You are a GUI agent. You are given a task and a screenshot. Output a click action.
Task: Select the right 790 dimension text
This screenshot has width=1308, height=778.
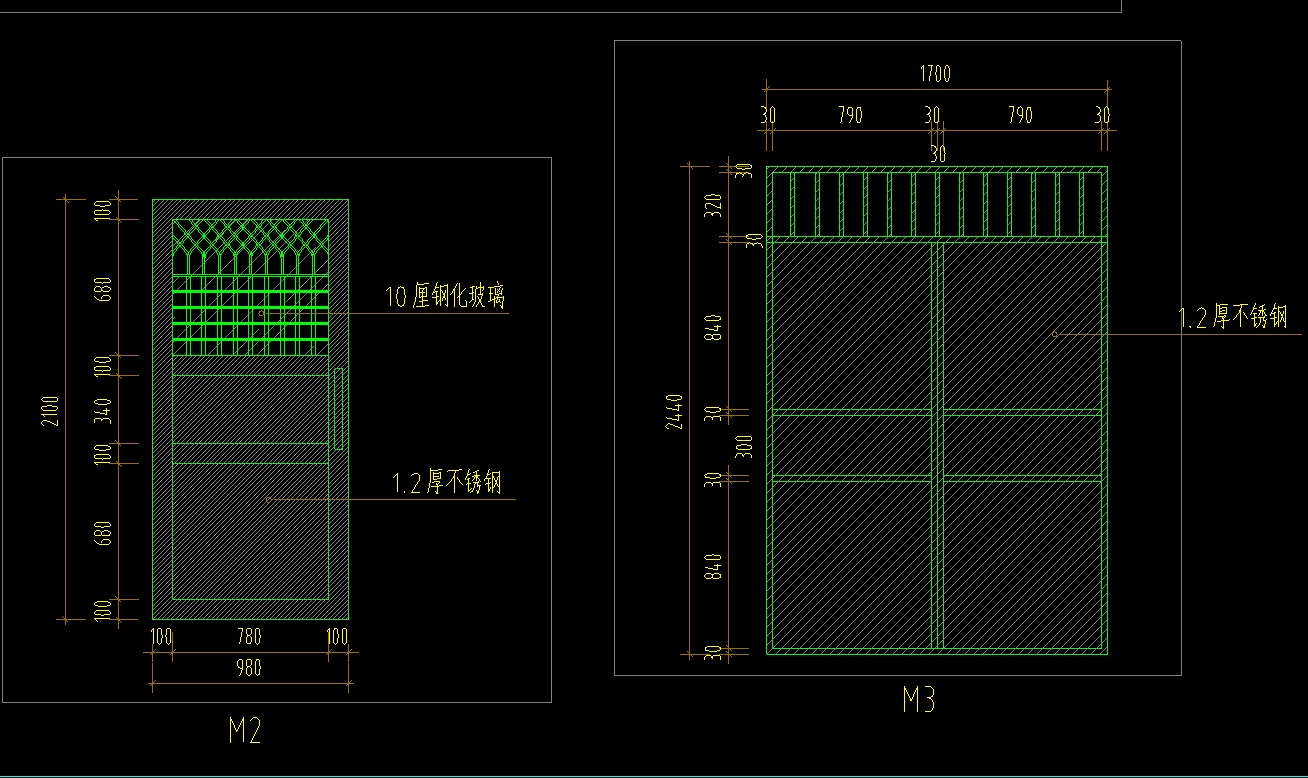[x=1020, y=116]
